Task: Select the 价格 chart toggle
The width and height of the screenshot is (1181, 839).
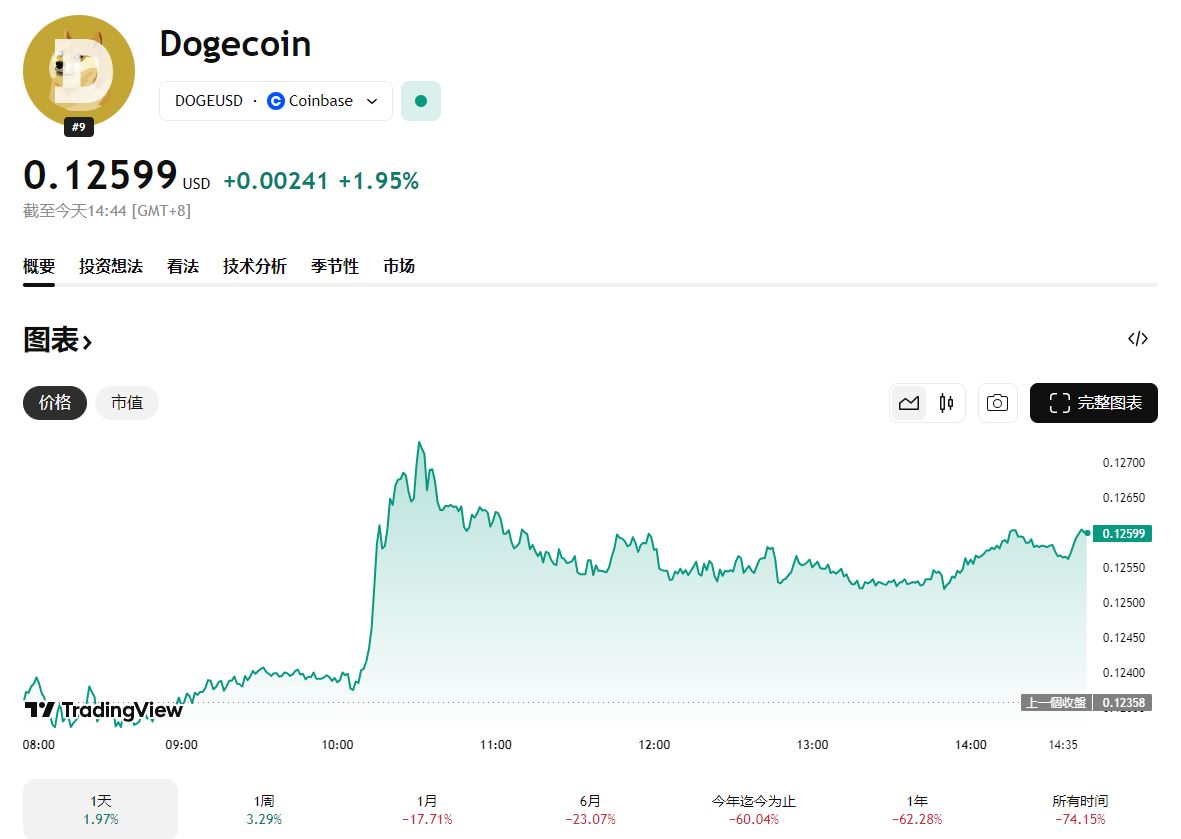Action: tap(55, 403)
